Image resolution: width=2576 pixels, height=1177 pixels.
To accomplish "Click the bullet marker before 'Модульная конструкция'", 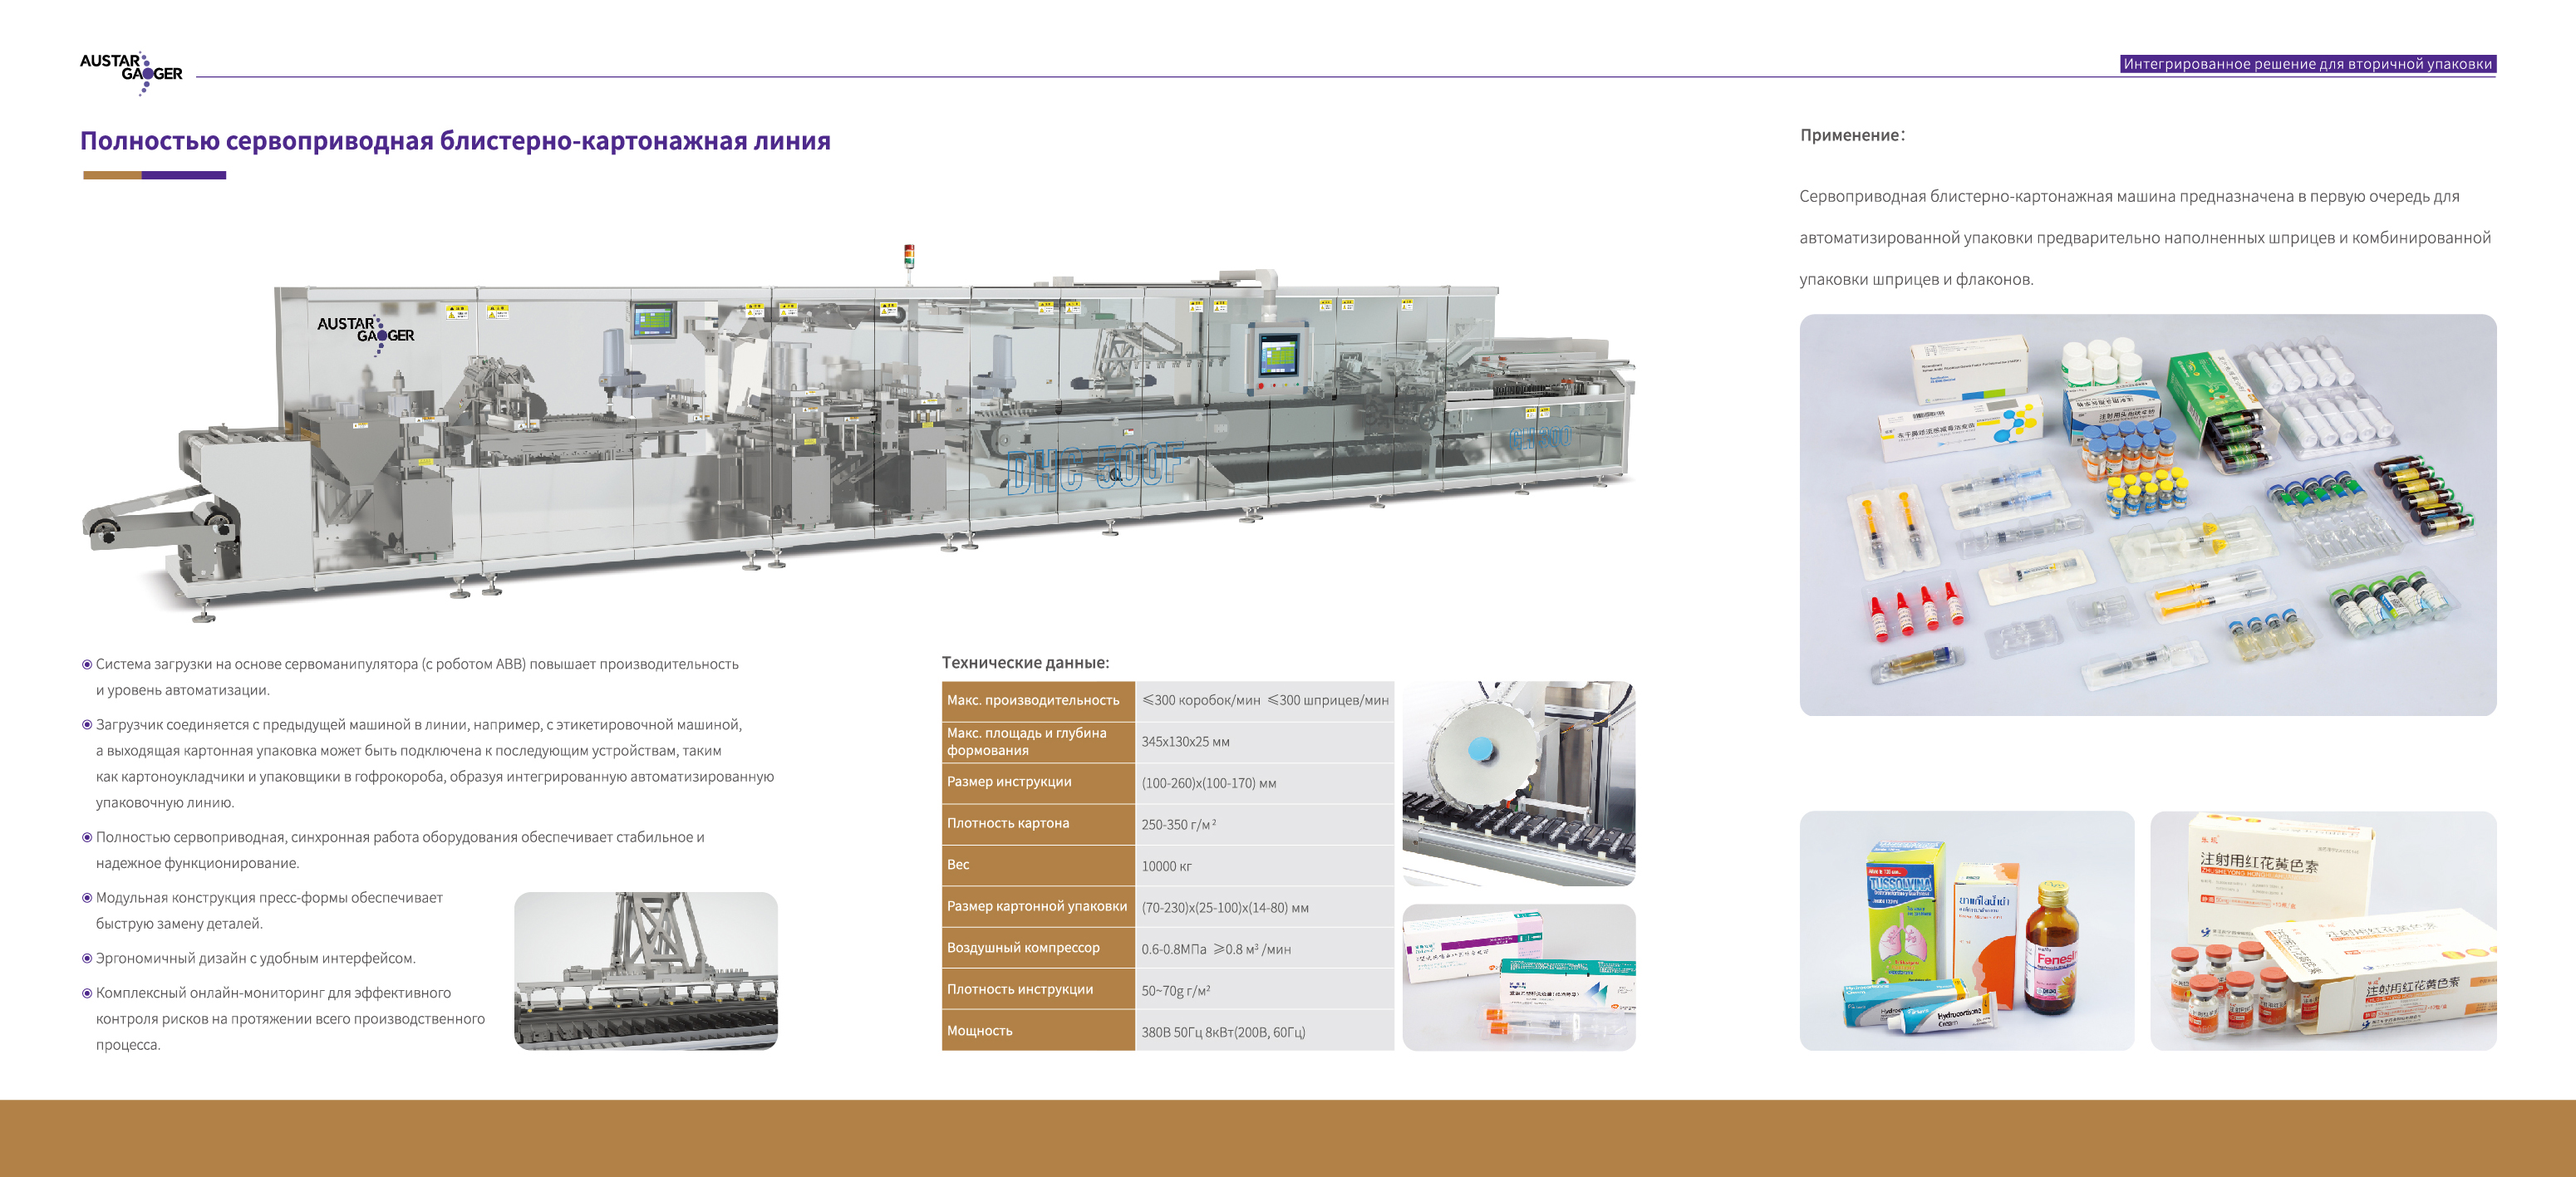I will click(87, 898).
